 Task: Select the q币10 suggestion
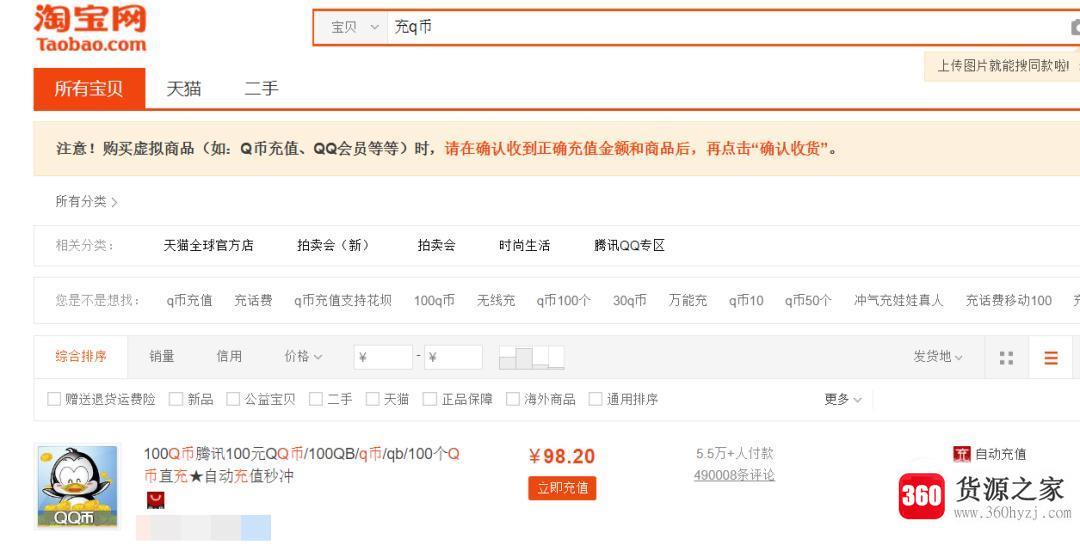tap(746, 300)
